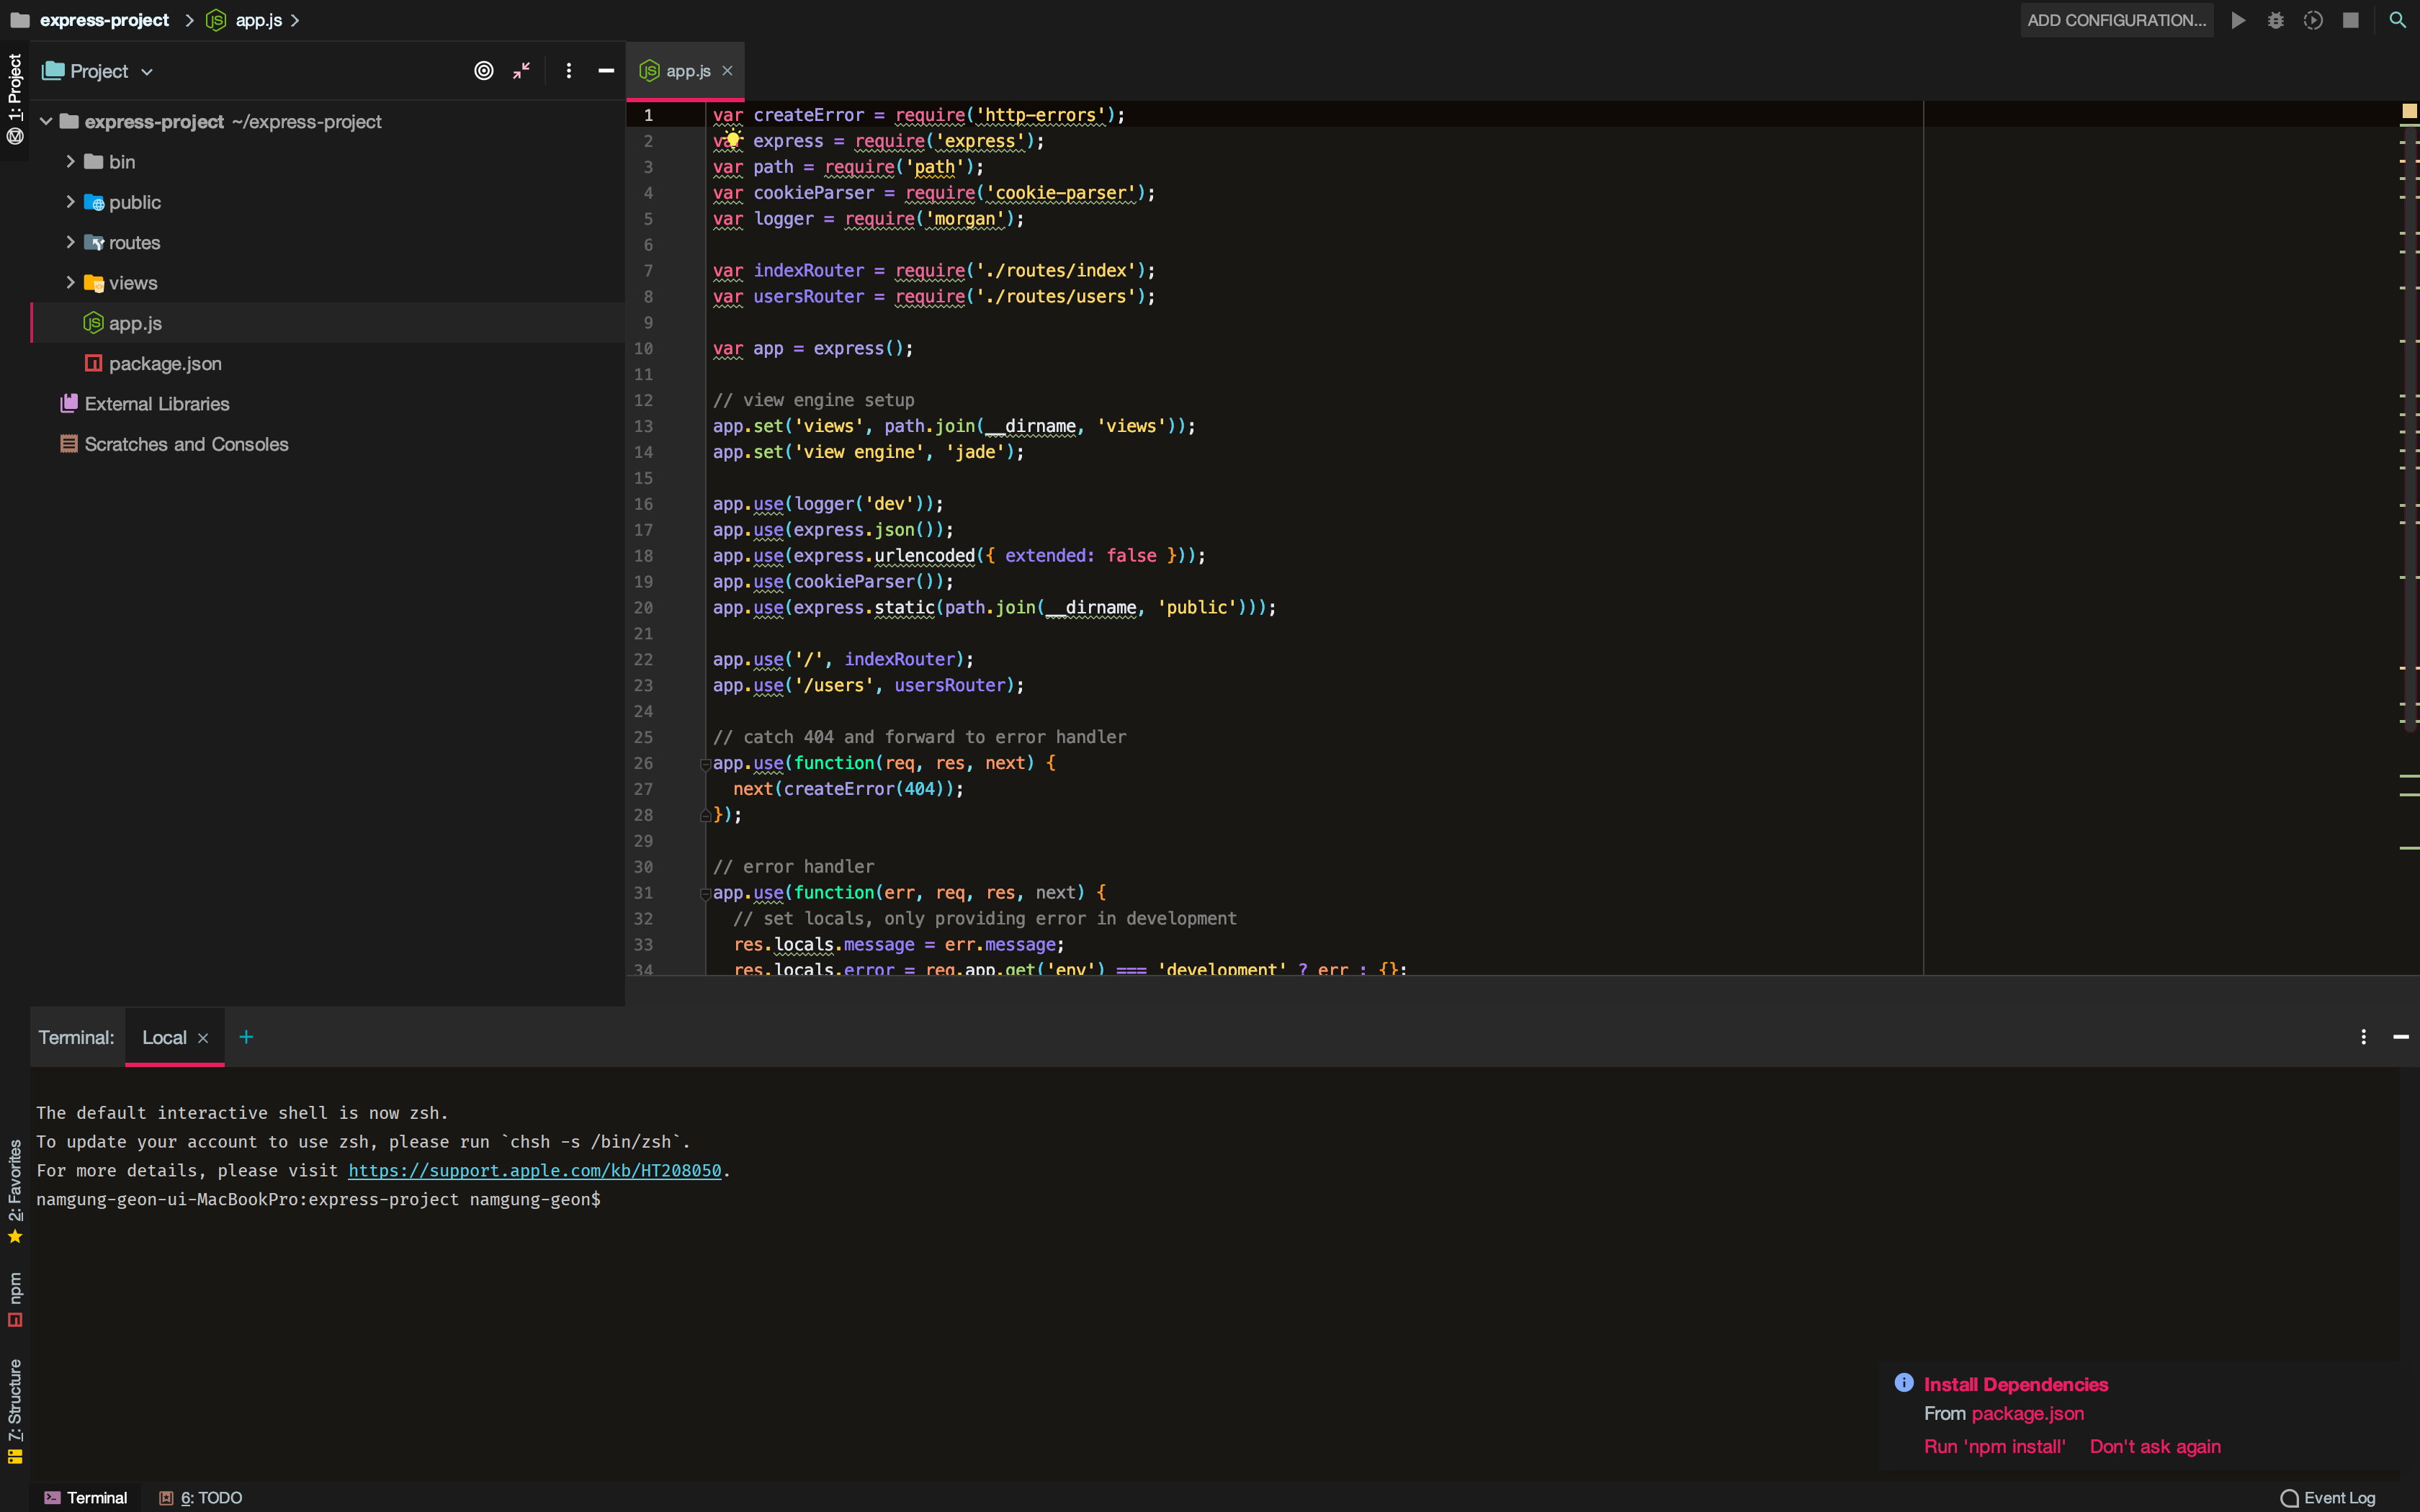Click the locate opened file target icon
This screenshot has height=1512, width=2420.
tap(483, 71)
